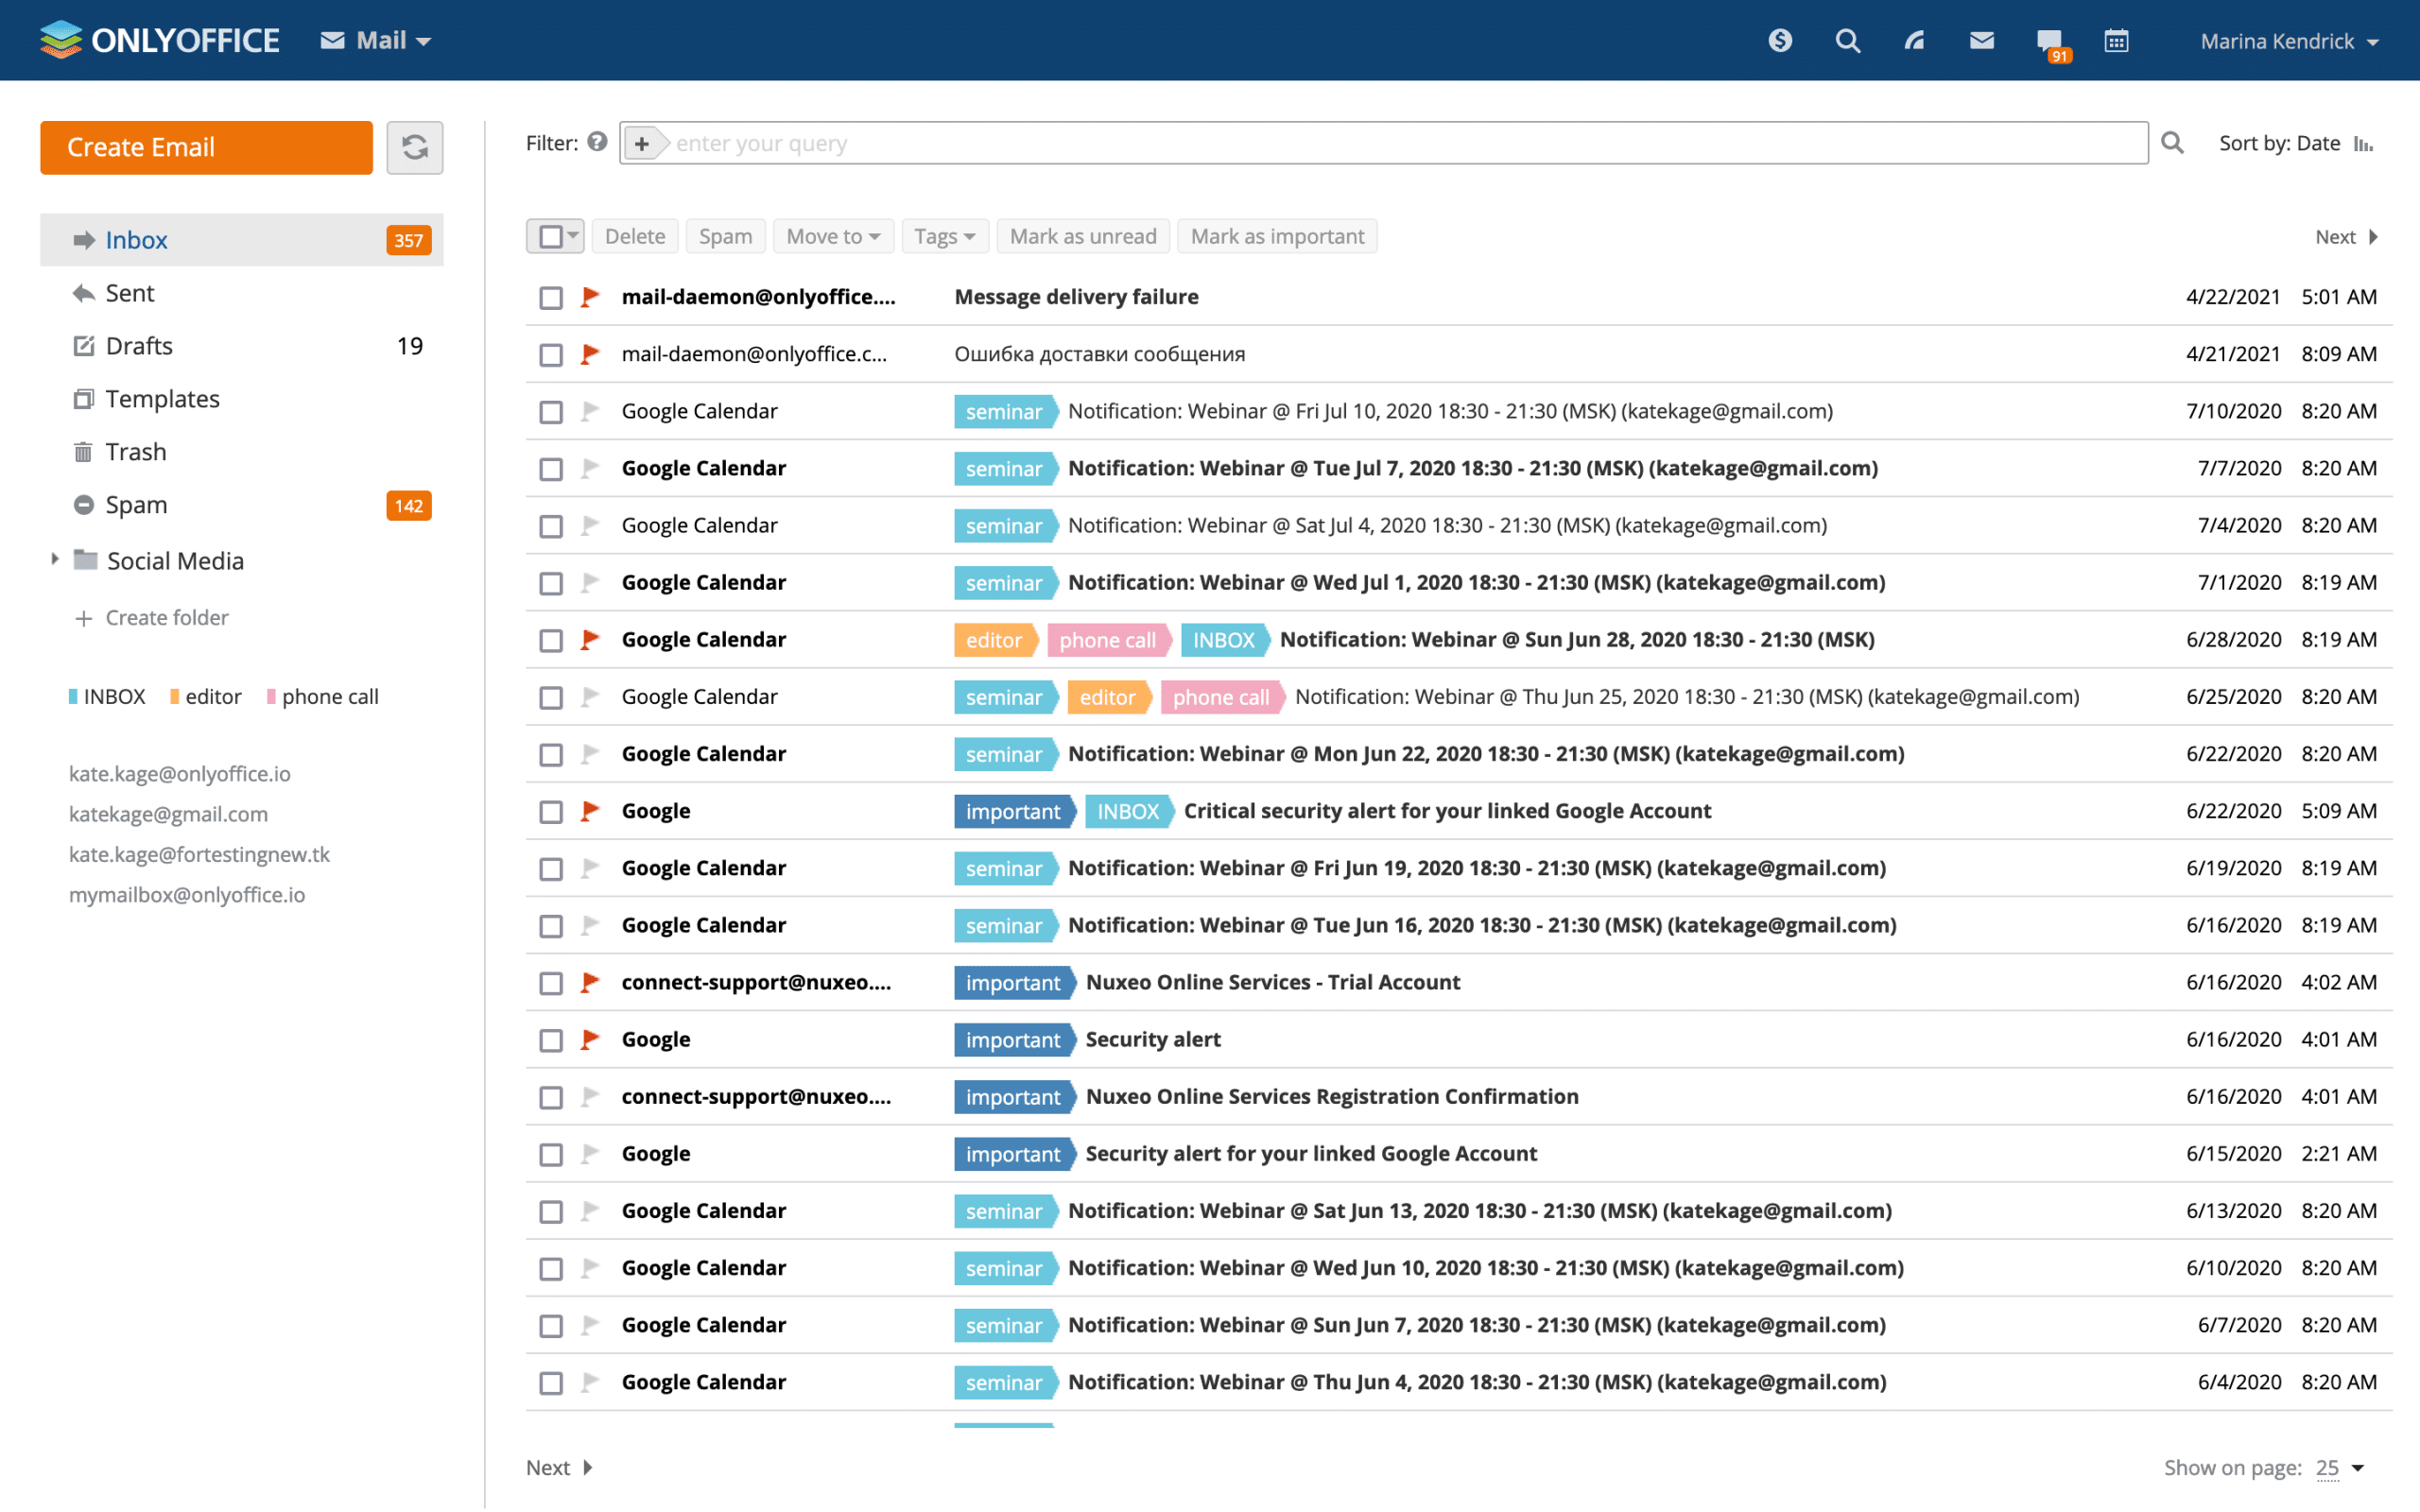Click the ONLYOFFICE logo
The width and height of the screenshot is (2420, 1512).
pyautogui.click(x=160, y=40)
